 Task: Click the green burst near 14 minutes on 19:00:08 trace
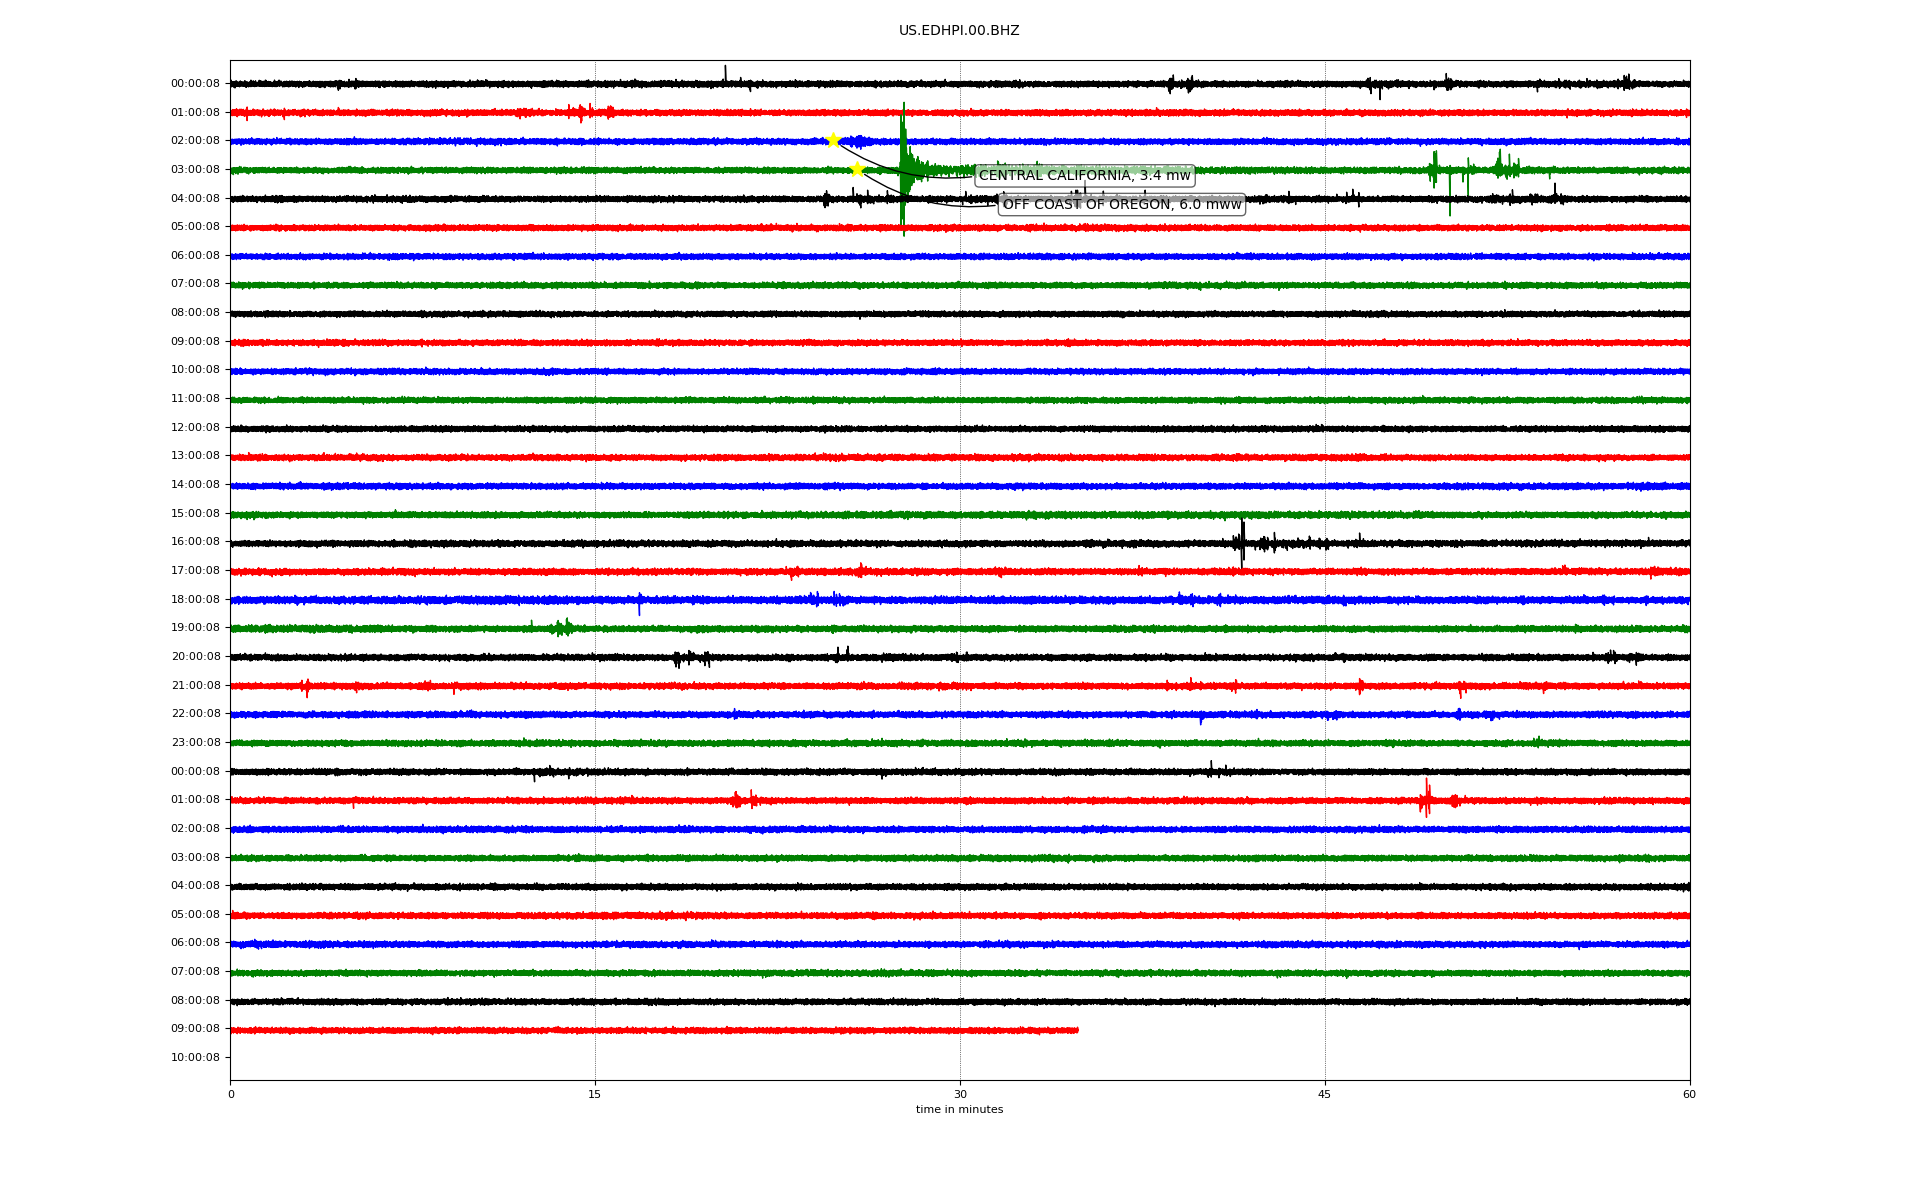click(x=563, y=628)
